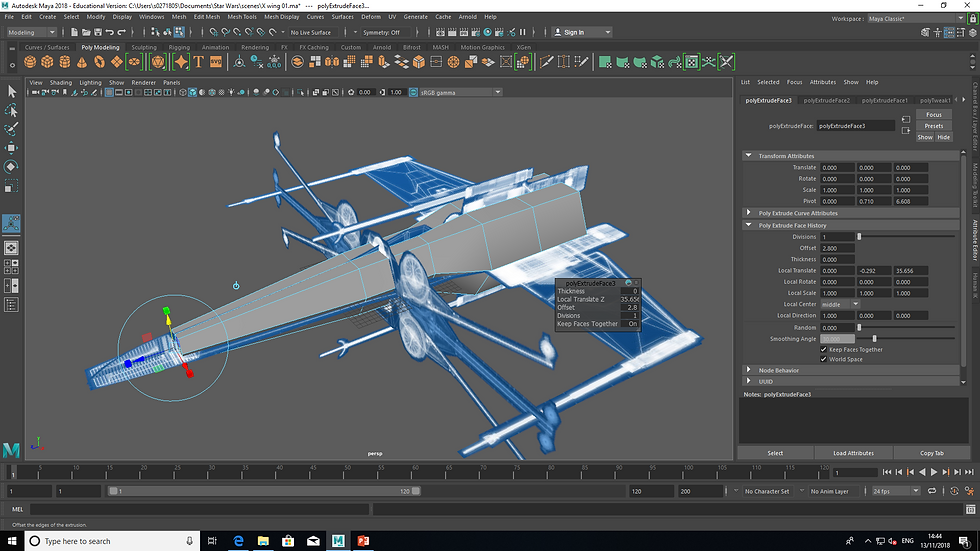Click the polygon Type text tool icon
Image resolution: width=980 pixels, height=551 pixels.
pos(199,62)
